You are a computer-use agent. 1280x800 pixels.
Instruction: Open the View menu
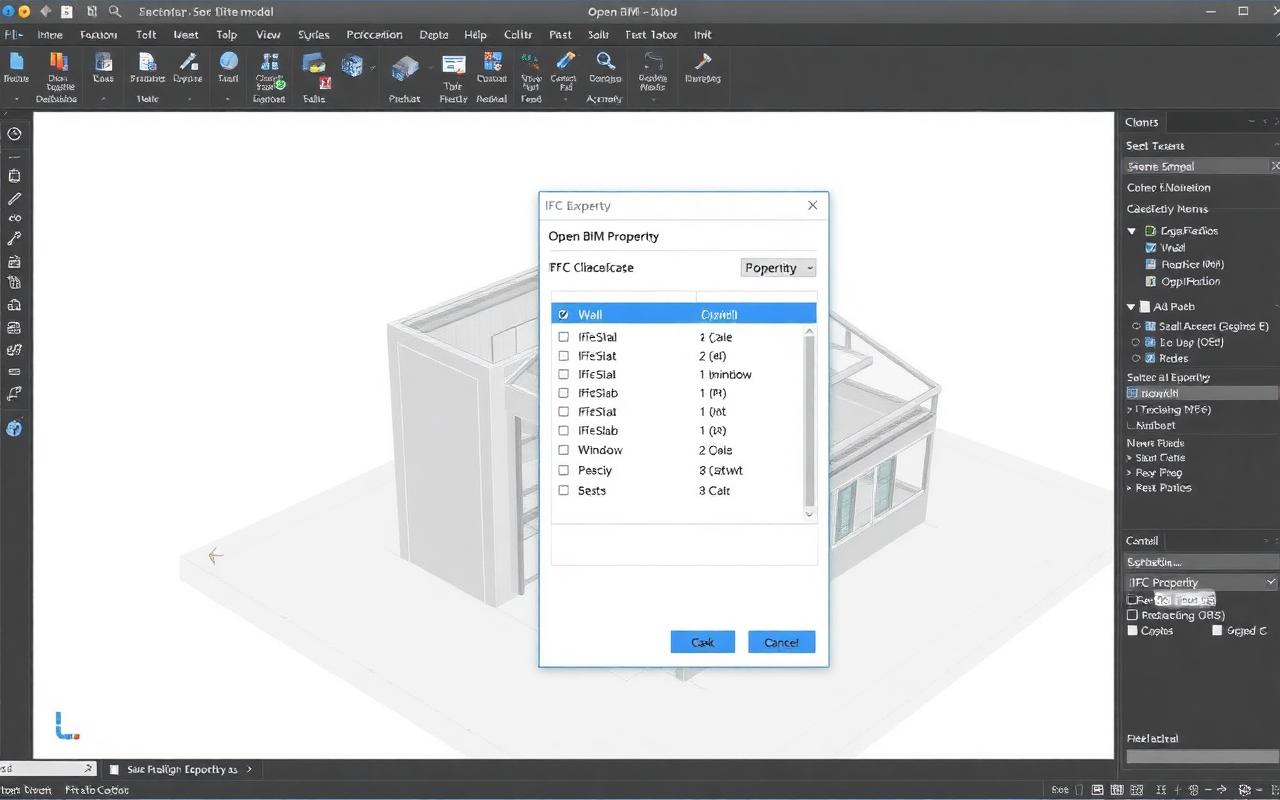[268, 34]
